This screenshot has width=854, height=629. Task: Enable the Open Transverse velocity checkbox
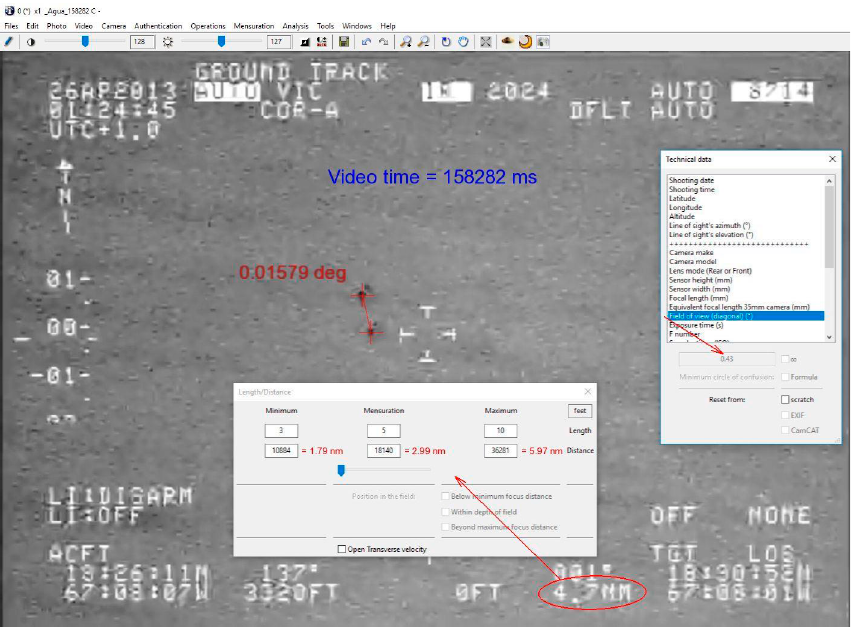click(342, 549)
